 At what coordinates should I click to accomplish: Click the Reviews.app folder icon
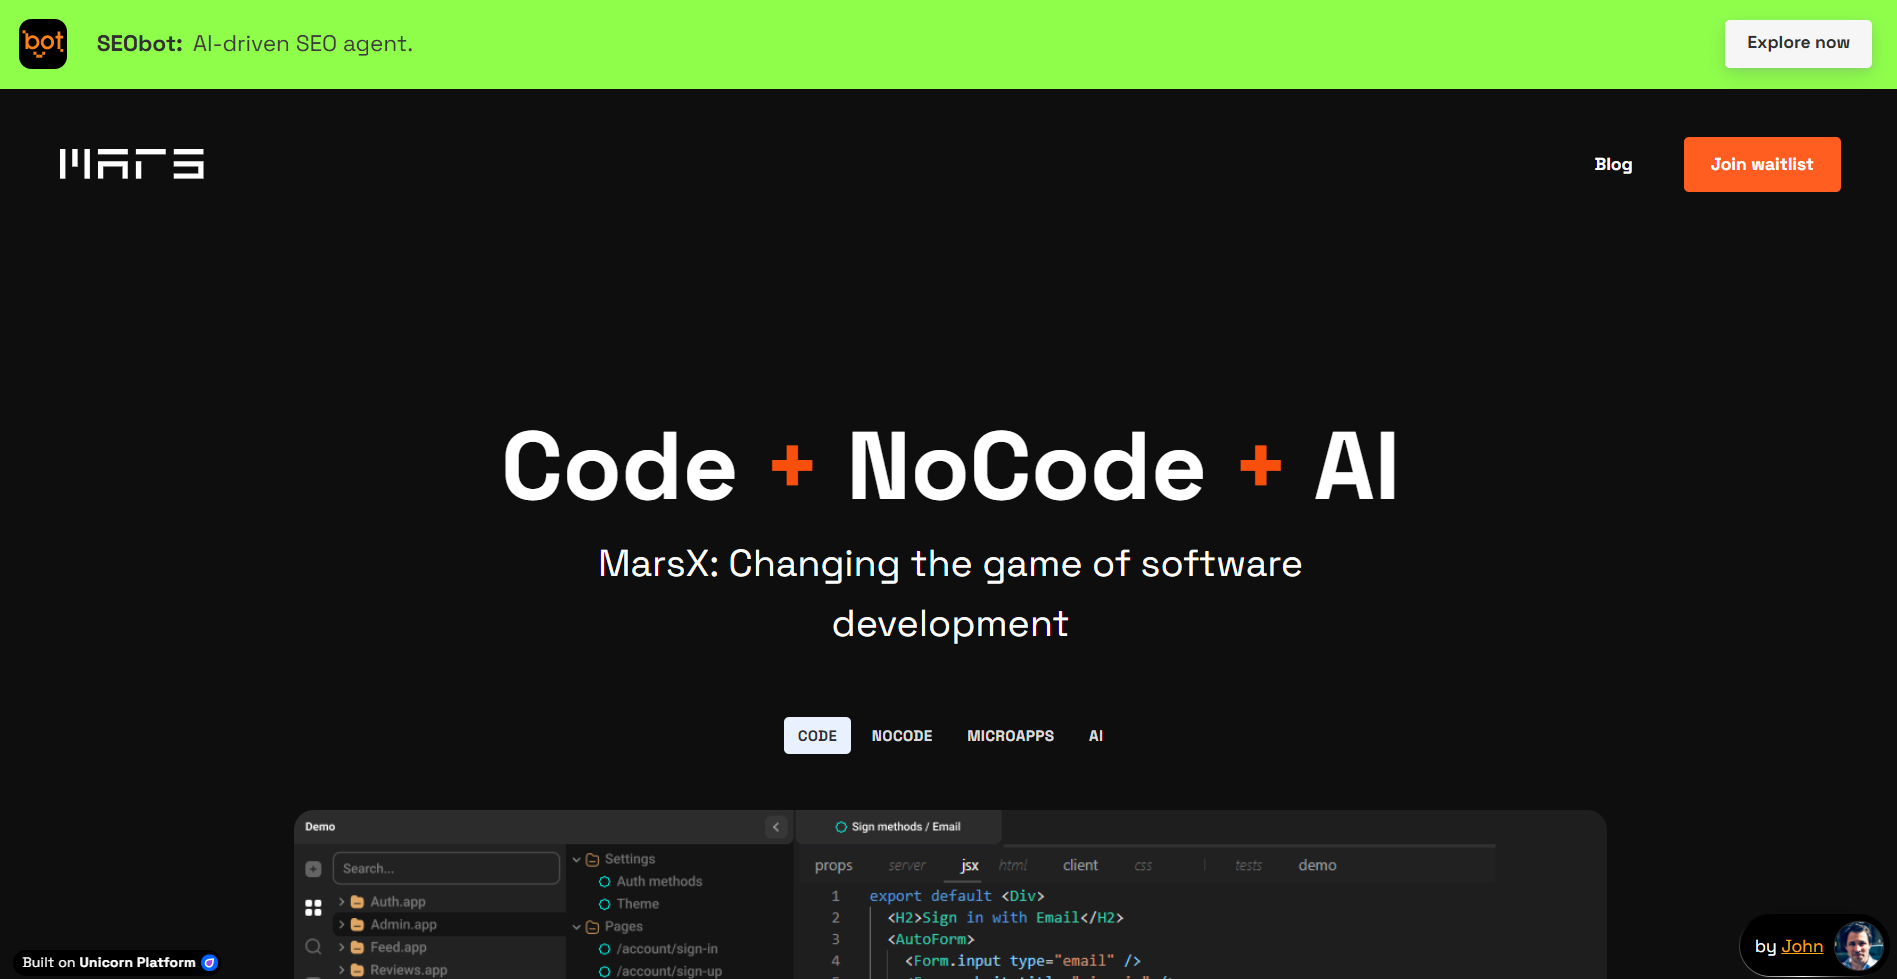[357, 970]
